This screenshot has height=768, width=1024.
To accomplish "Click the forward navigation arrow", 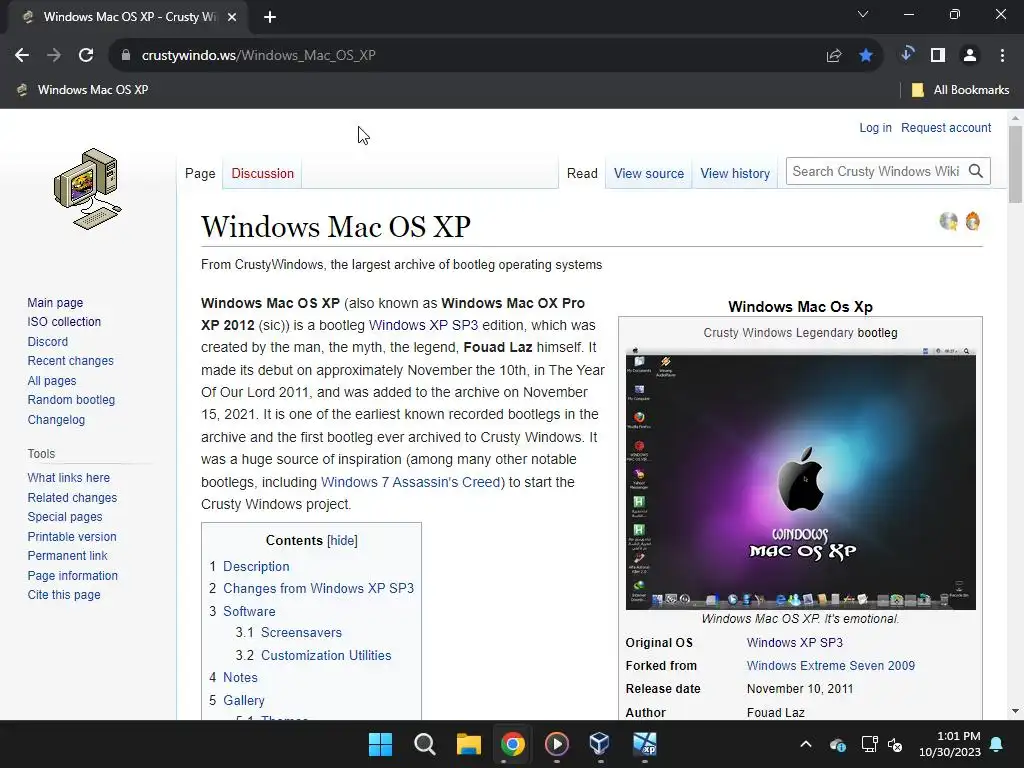I will click(54, 56).
